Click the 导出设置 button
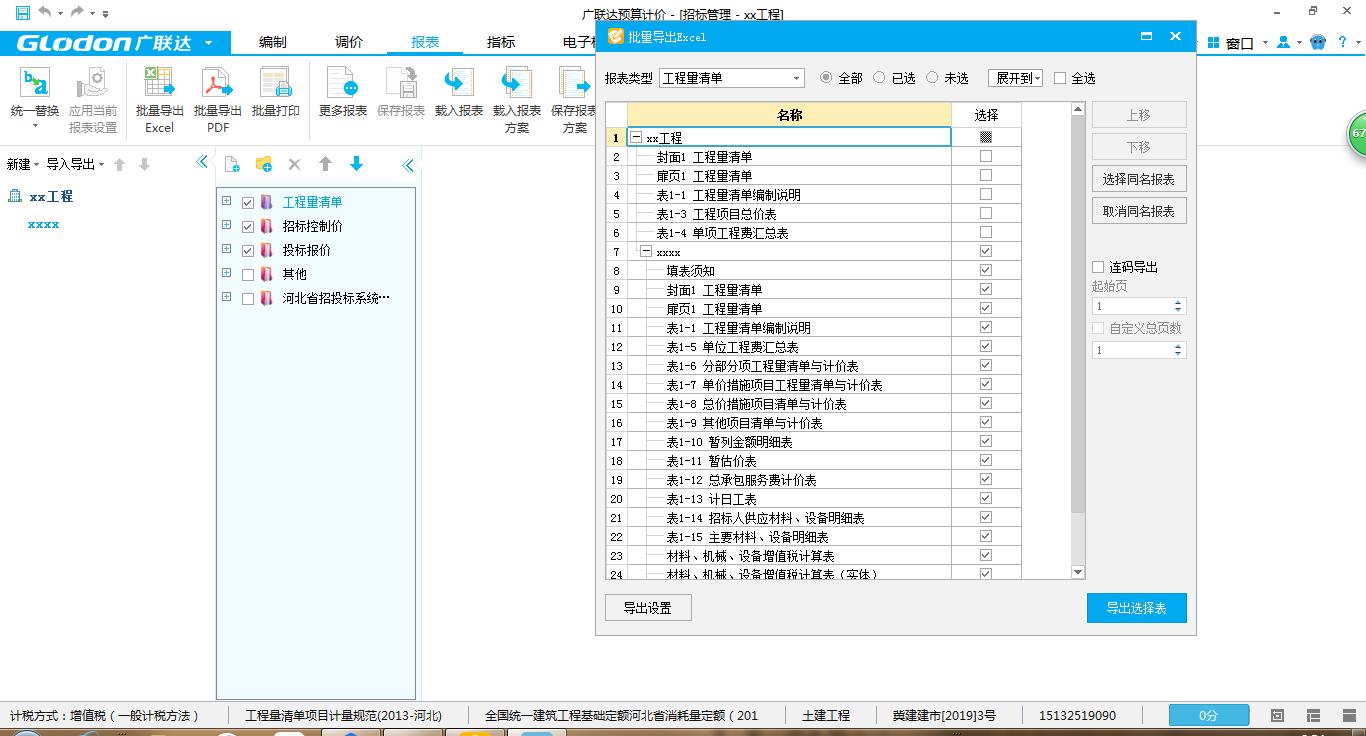The height and width of the screenshot is (736, 1366). pos(648,607)
